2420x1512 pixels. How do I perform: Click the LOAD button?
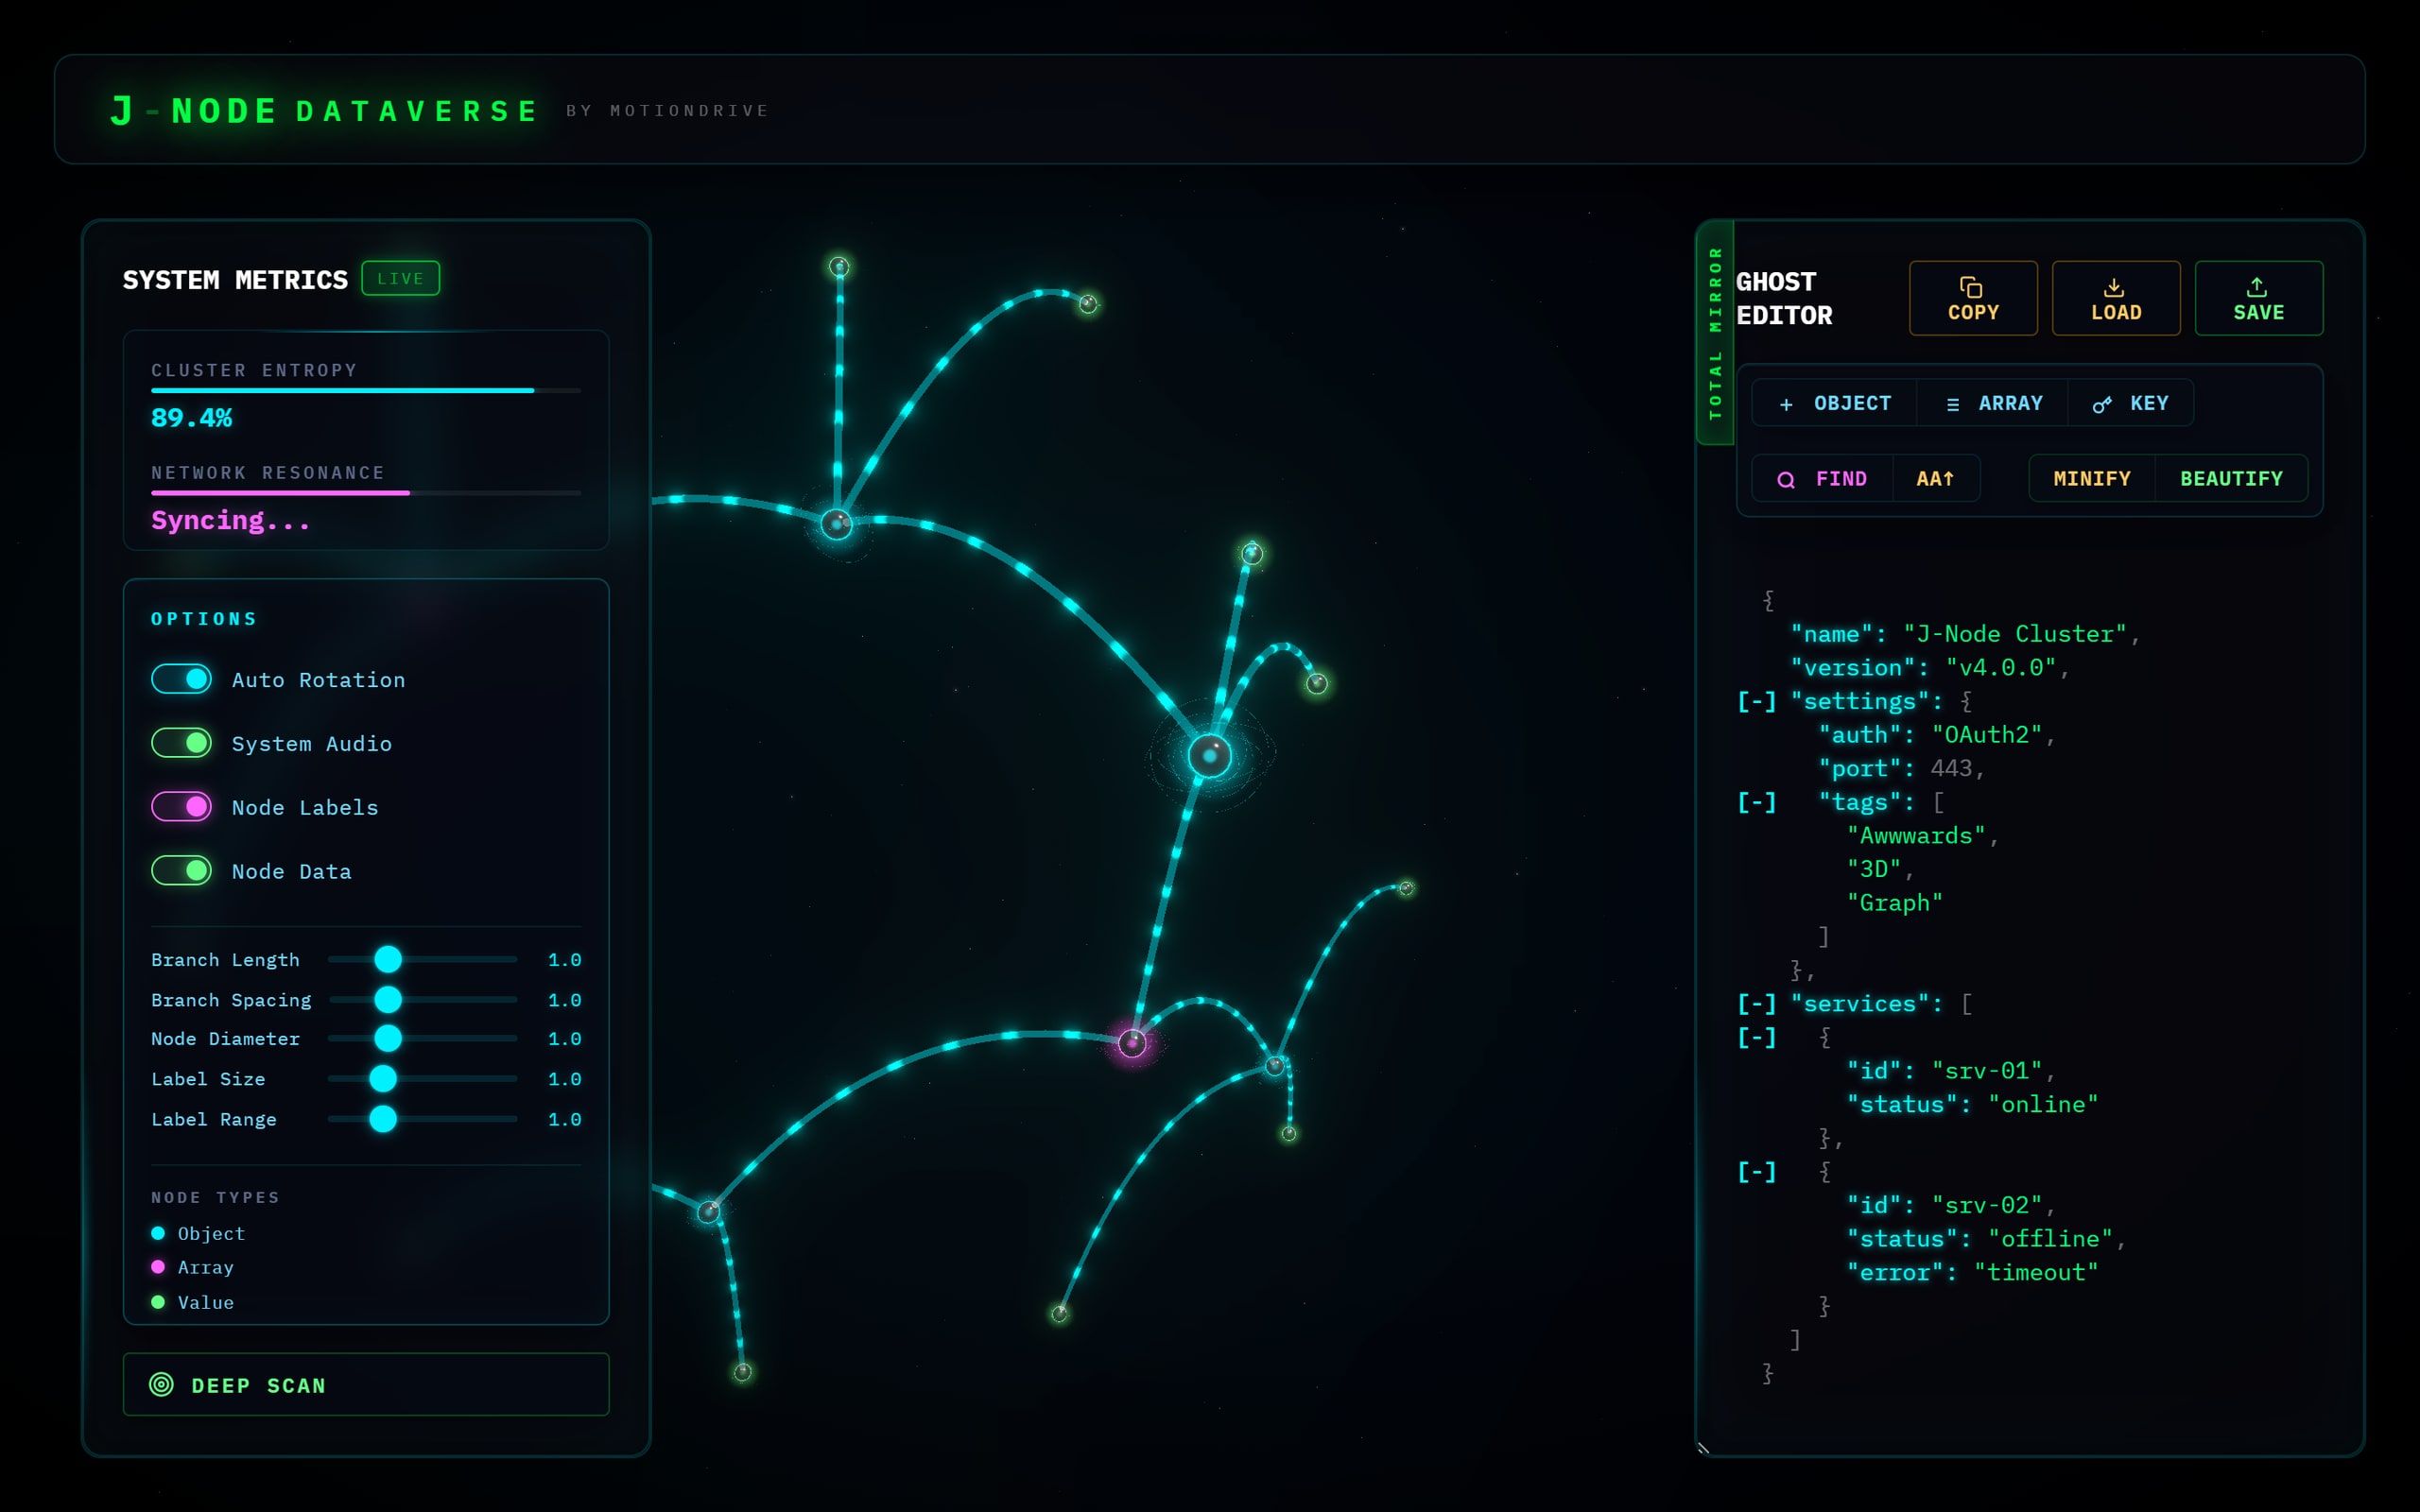point(2115,298)
